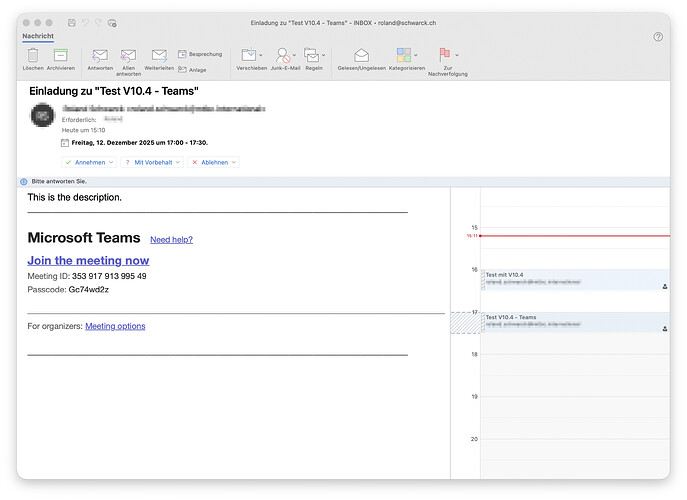Click the Besprechung toolbar item
Screen dimensions: 687x500
coord(200,54)
